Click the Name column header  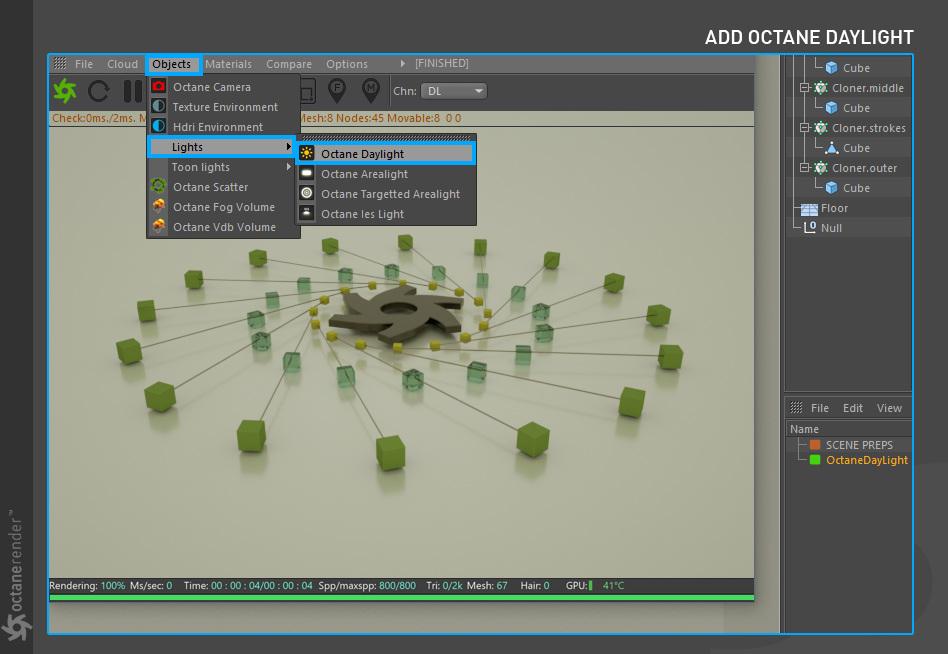coord(804,429)
